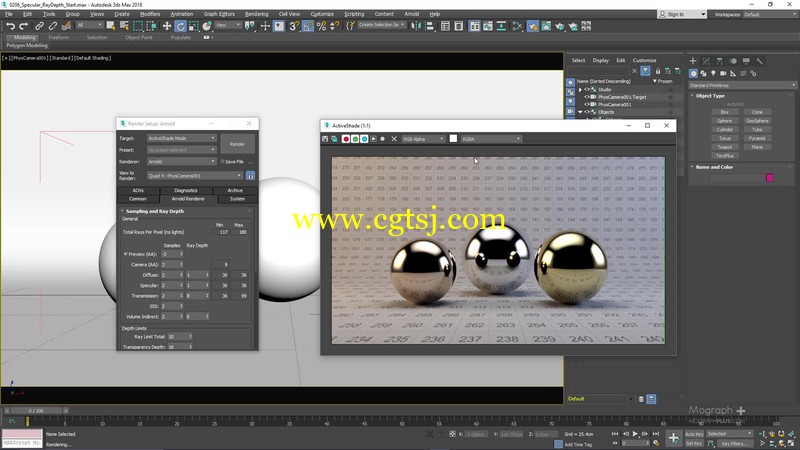Open the Renderer dropdown showing Arnold
800x450 pixels.
click(182, 161)
